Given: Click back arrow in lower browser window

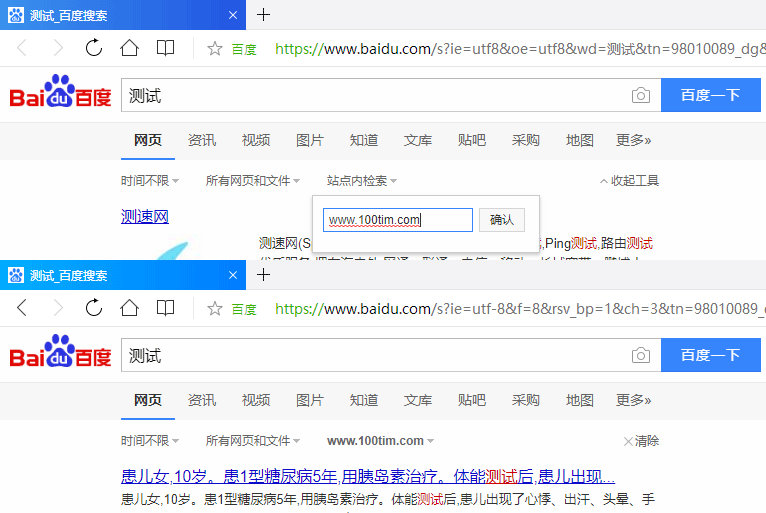Looking at the screenshot, I should (x=22, y=308).
